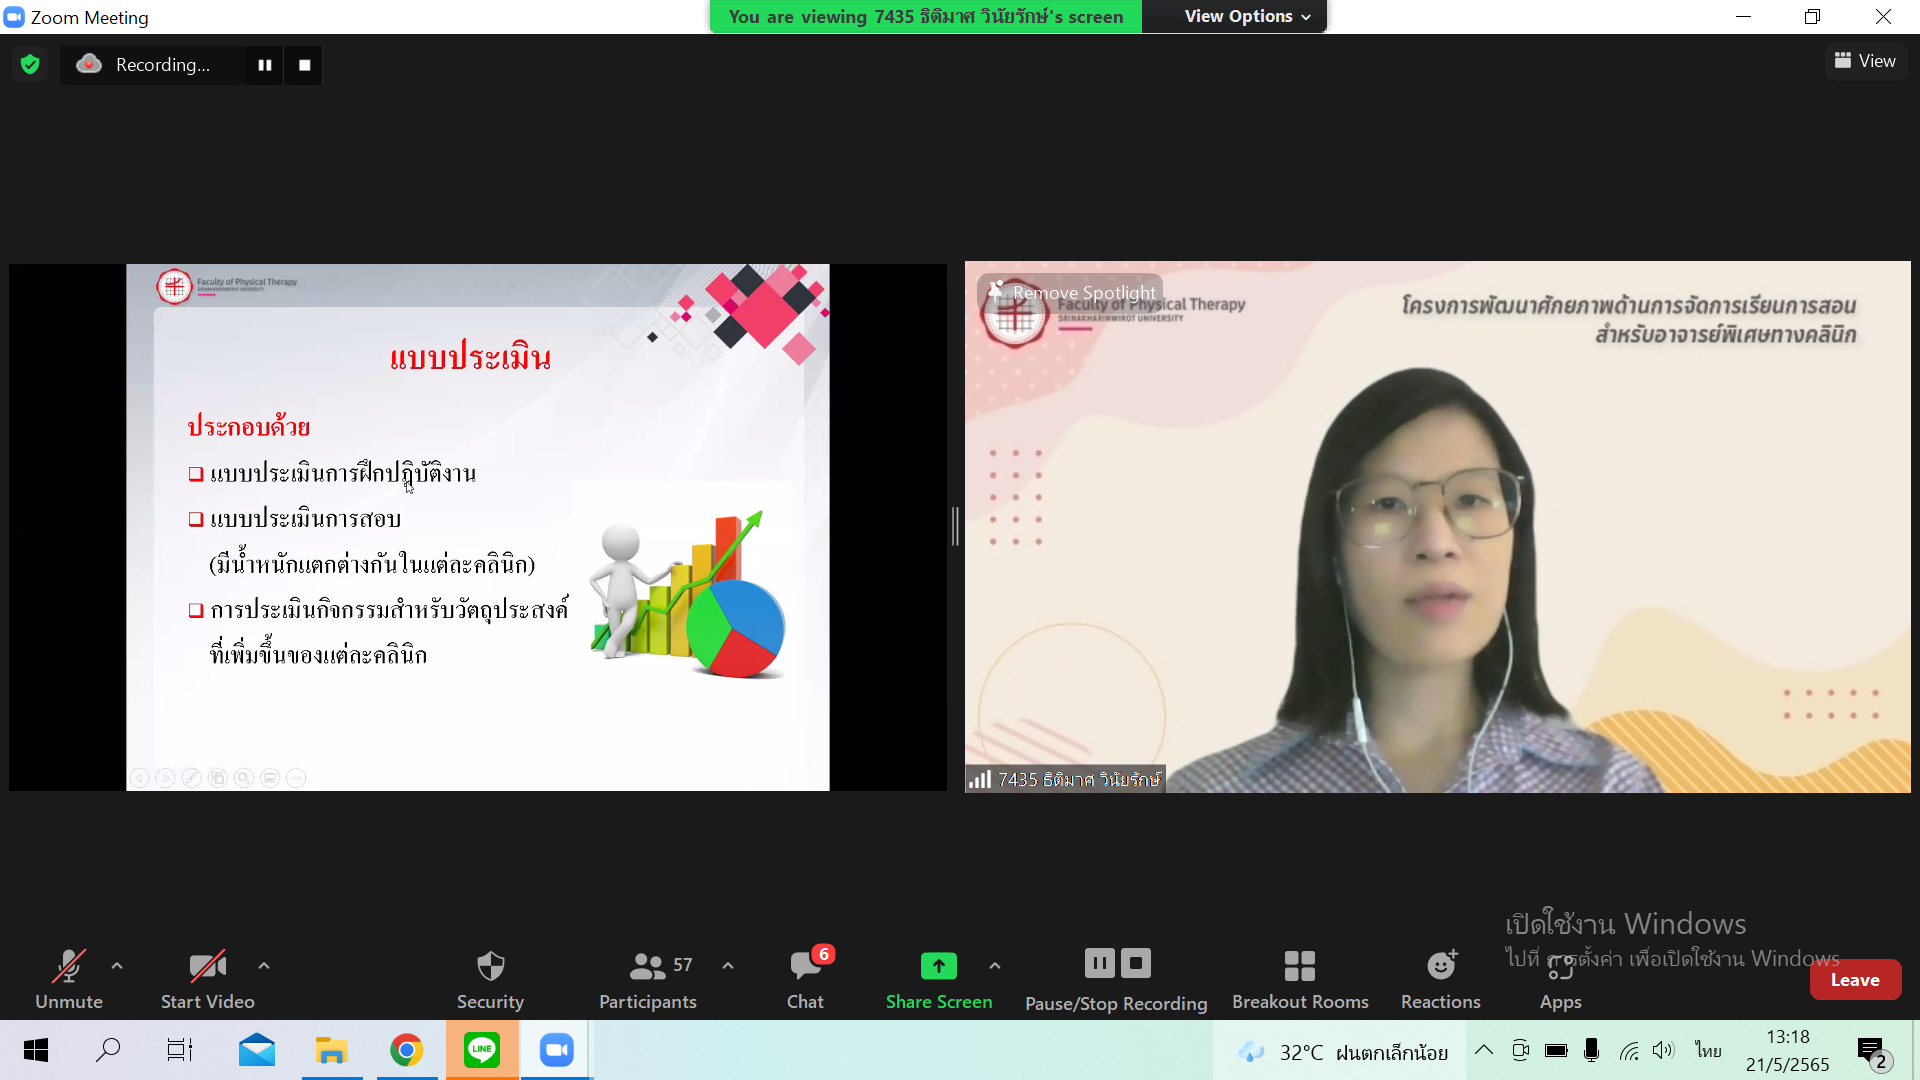This screenshot has width=1920, height=1080.
Task: Stop the recording in the top bar
Action: click(x=304, y=65)
